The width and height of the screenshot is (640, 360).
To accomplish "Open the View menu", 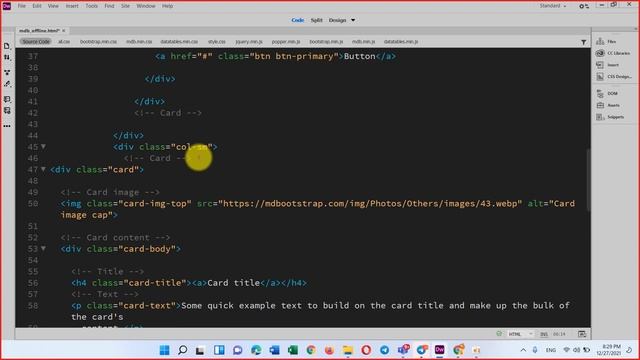I will coord(53,6).
